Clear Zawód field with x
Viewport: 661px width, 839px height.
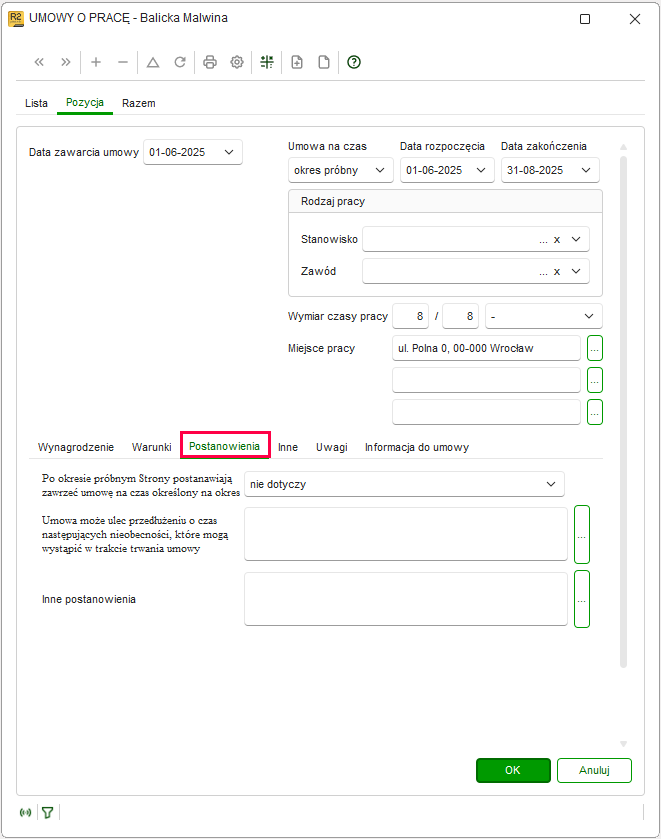[x=557, y=272]
